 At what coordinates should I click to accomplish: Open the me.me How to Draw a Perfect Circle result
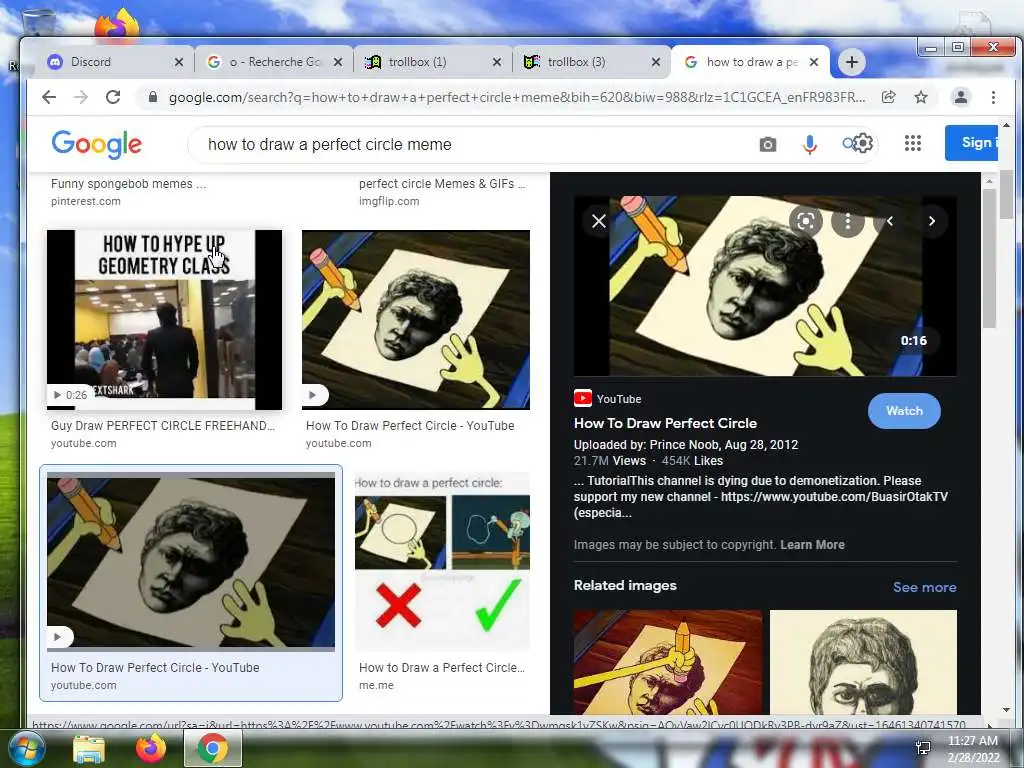tap(441, 667)
